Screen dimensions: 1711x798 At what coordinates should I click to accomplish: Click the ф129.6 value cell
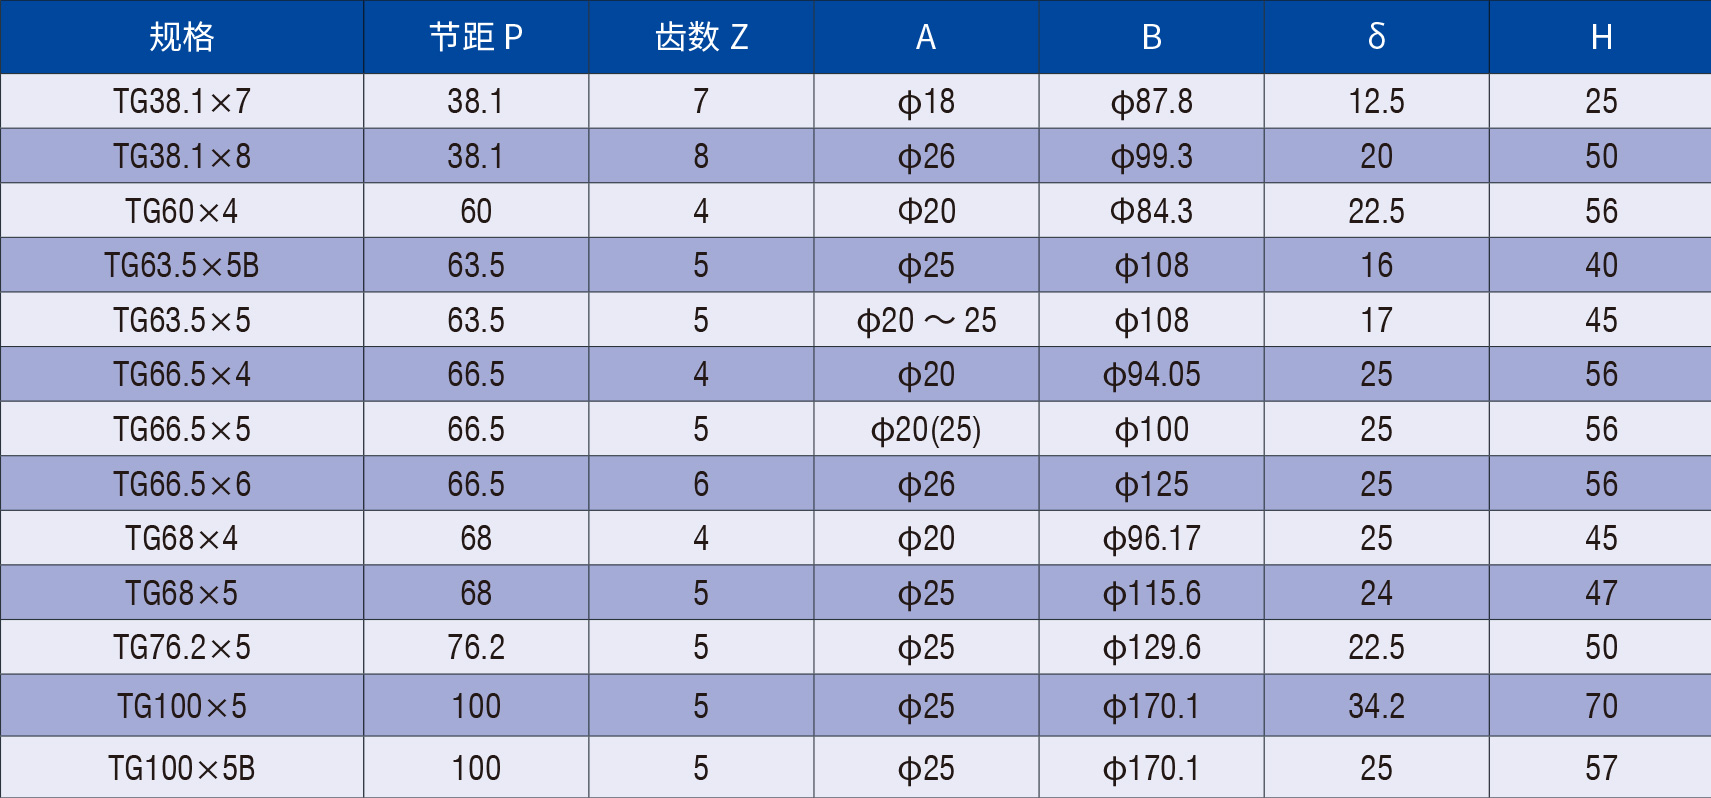1151,648
